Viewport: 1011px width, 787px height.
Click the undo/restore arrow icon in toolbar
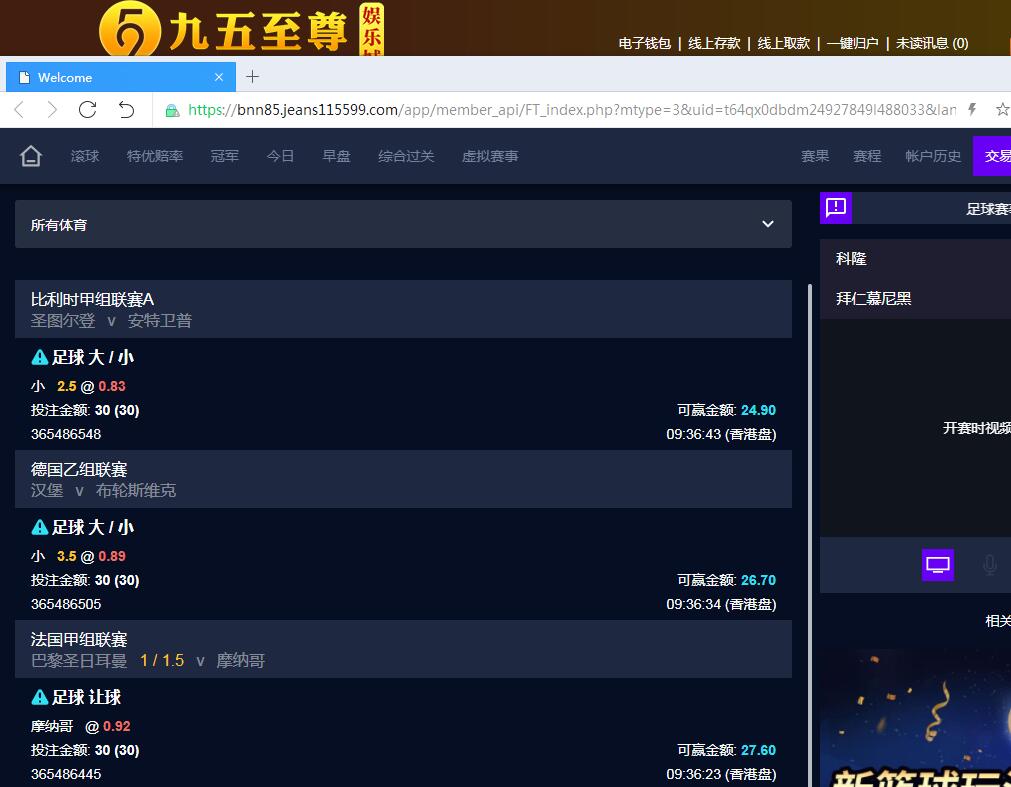[x=126, y=110]
